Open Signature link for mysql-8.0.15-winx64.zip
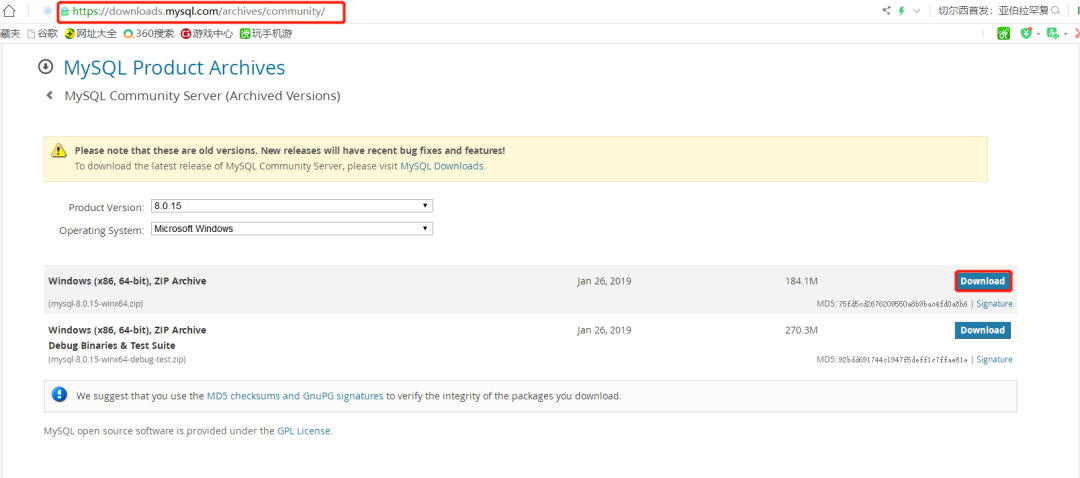Image resolution: width=1080 pixels, height=478 pixels. pos(995,304)
